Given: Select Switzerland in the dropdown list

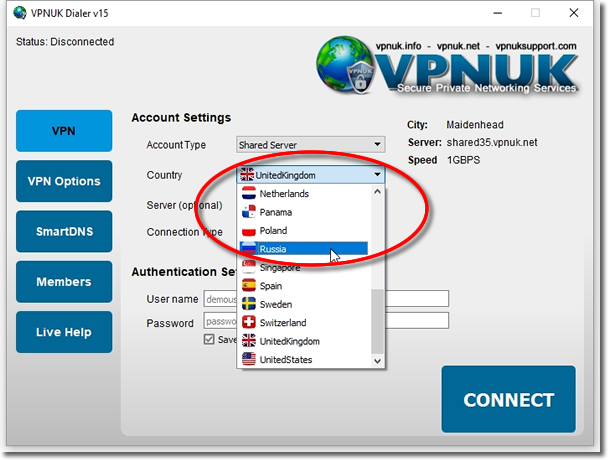Looking at the screenshot, I should pyautogui.click(x=304, y=322).
